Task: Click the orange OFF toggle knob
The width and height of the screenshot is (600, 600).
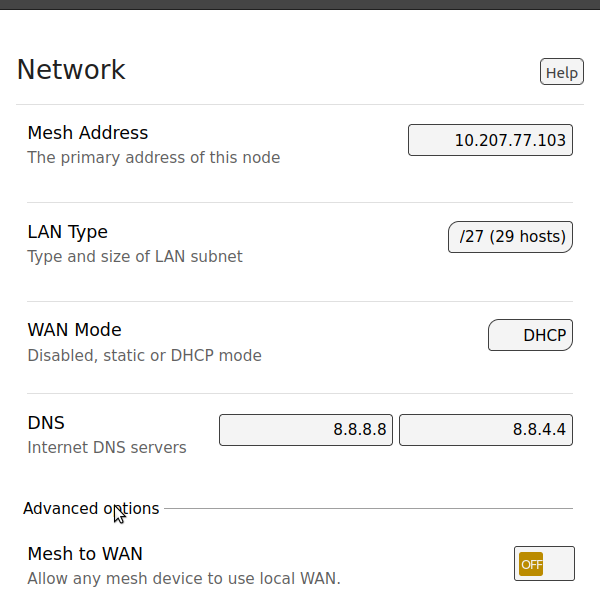Action: coord(531,564)
